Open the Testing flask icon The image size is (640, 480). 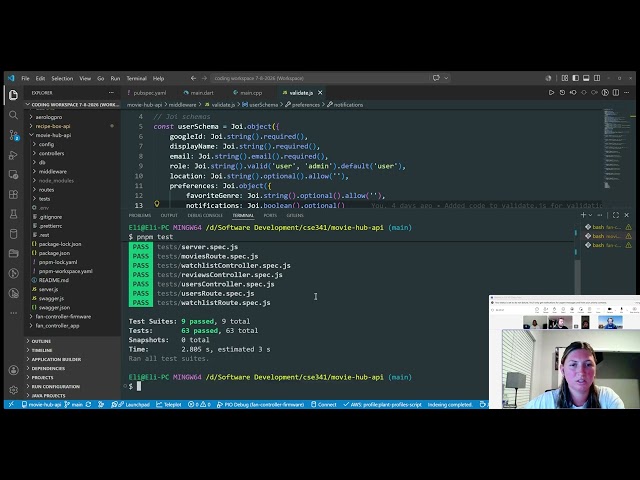(x=13, y=214)
